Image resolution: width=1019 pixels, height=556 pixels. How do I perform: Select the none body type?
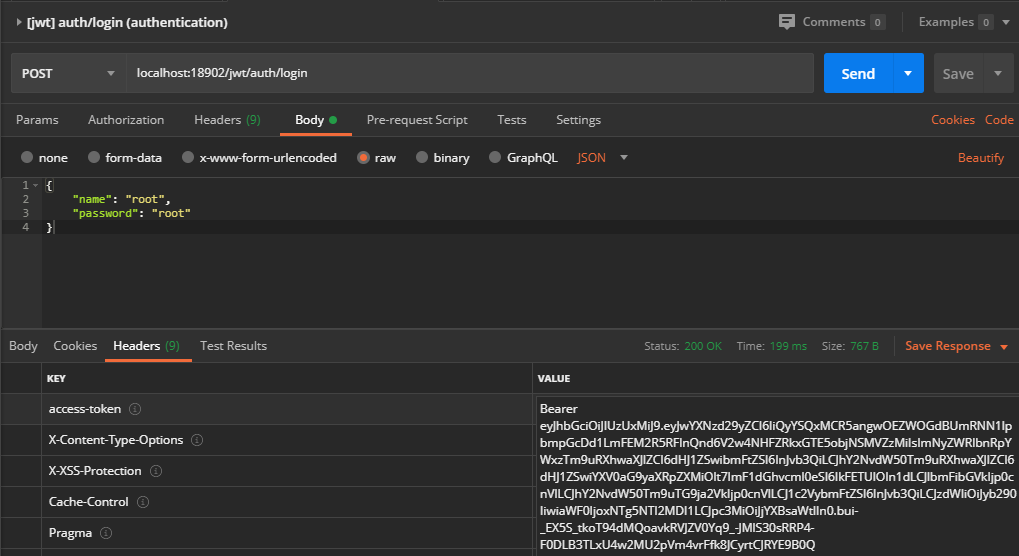pos(27,157)
